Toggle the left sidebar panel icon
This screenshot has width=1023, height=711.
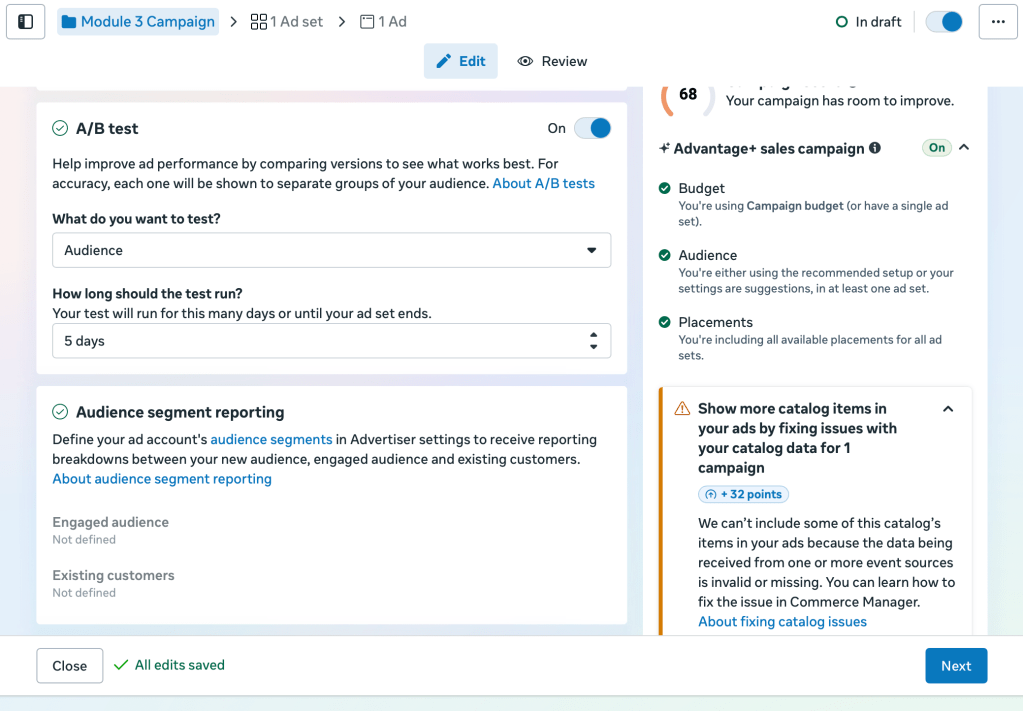[26, 22]
